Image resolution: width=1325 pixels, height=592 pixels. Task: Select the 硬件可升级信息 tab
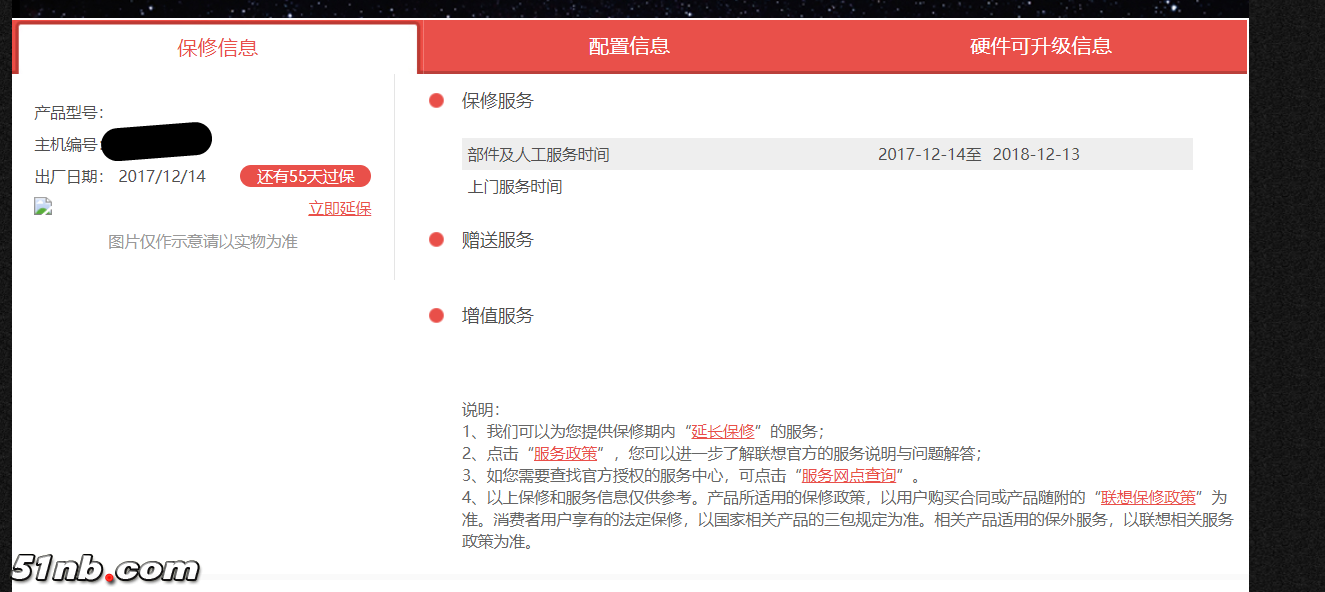[1040, 46]
